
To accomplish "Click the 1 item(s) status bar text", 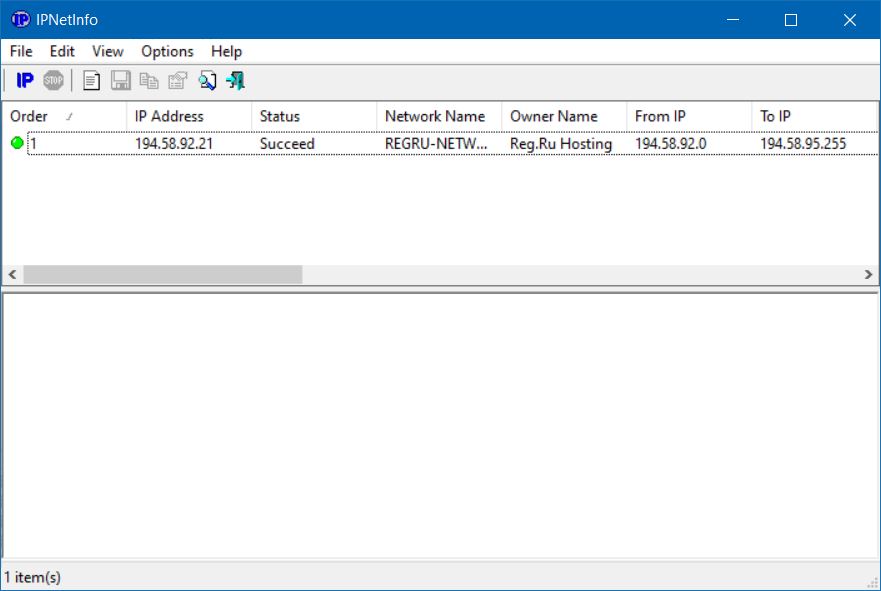I will (x=32, y=577).
